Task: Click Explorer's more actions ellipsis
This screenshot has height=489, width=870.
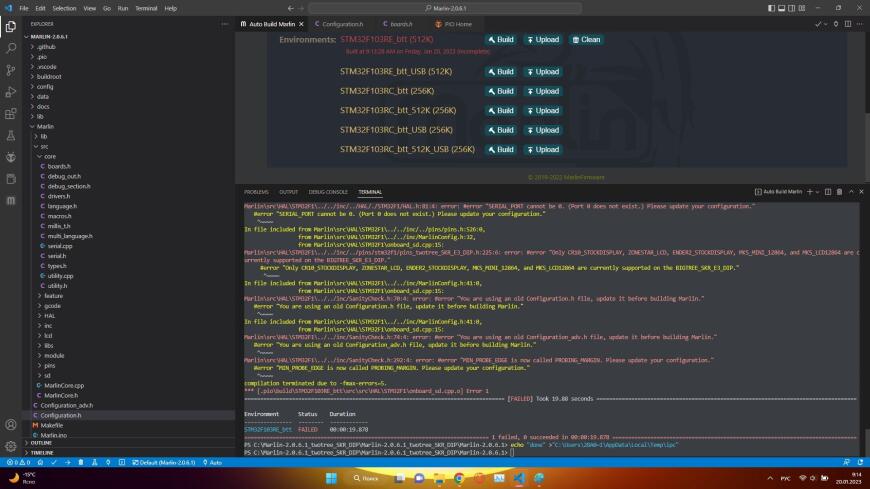Action: click(x=224, y=24)
